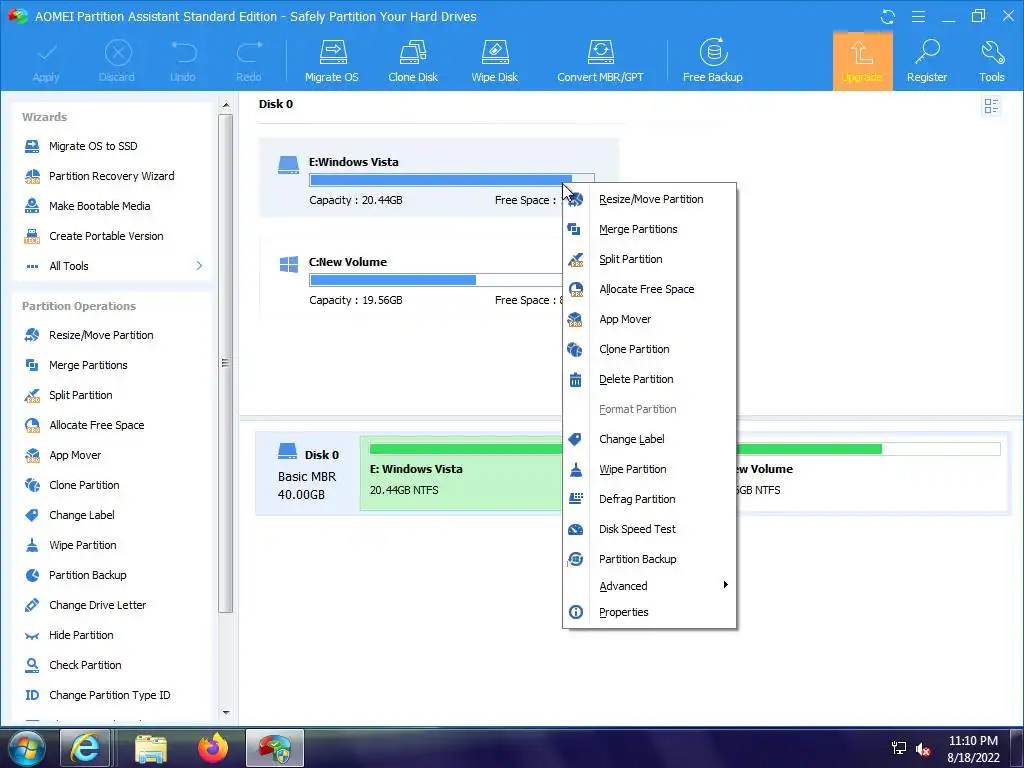Click E: Windows Vista block in disk map
Viewport: 1024px width, 768px height.
coord(461,473)
